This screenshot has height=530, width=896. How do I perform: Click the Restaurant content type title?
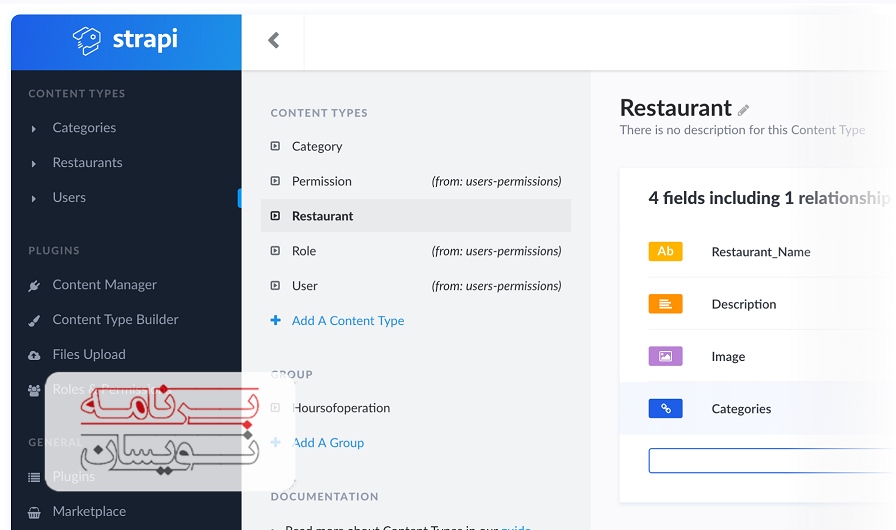675,108
